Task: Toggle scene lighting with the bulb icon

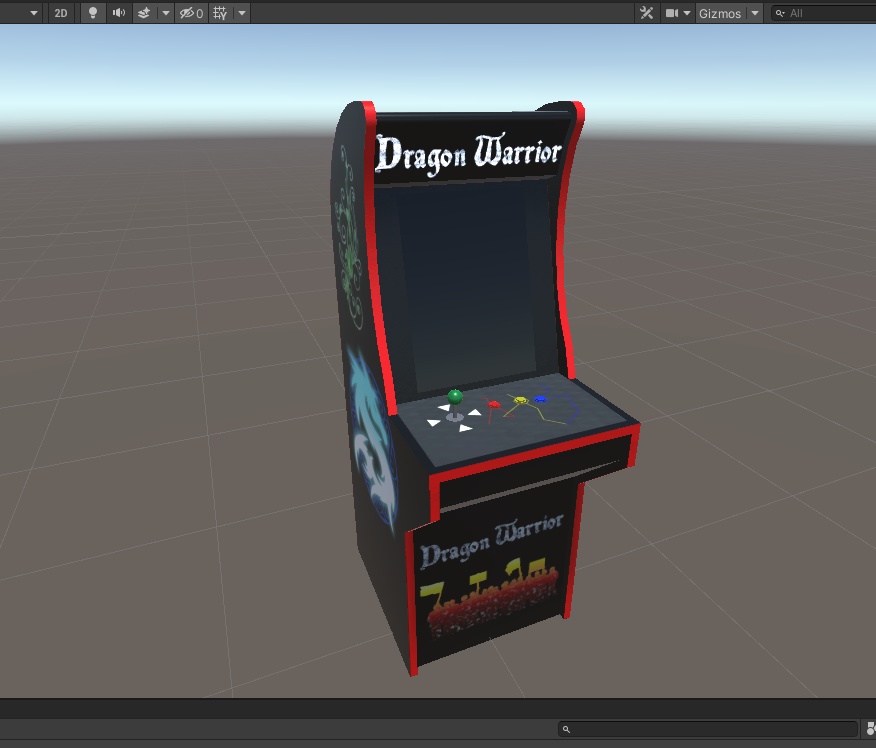Action: (93, 13)
